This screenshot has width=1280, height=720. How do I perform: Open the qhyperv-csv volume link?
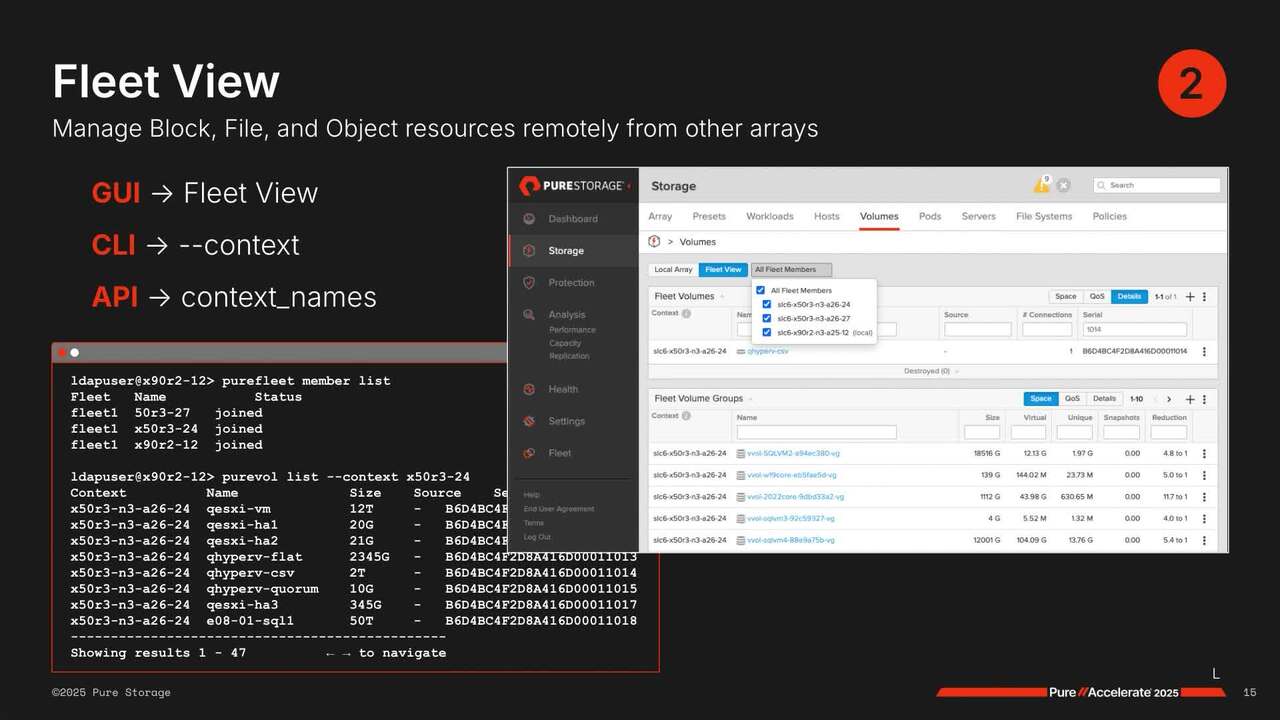768,352
